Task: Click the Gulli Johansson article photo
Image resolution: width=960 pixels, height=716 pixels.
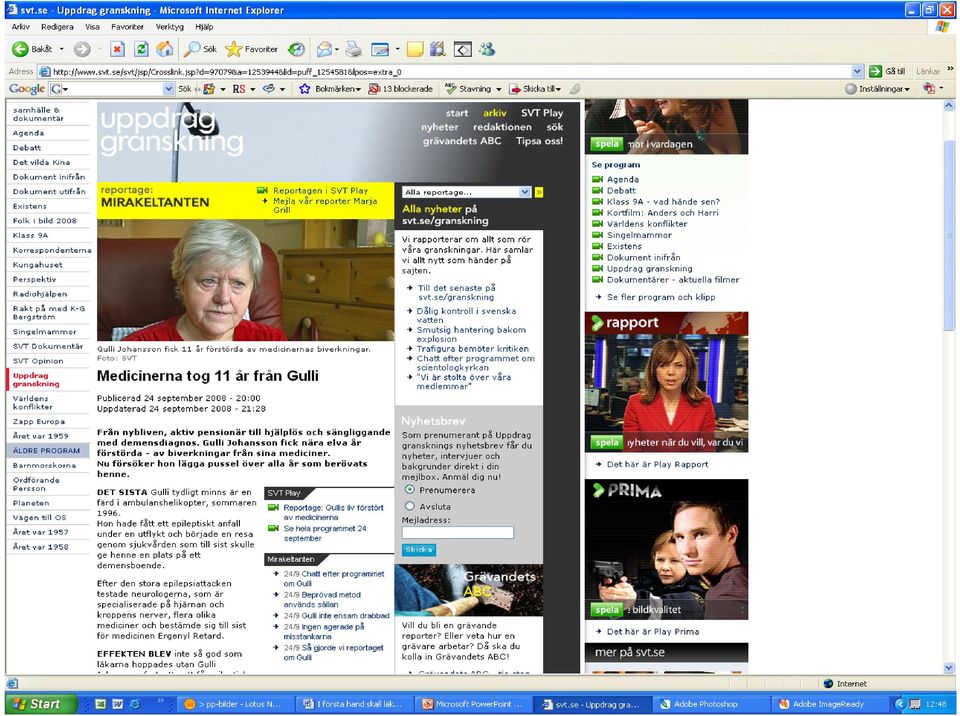Action: point(246,280)
